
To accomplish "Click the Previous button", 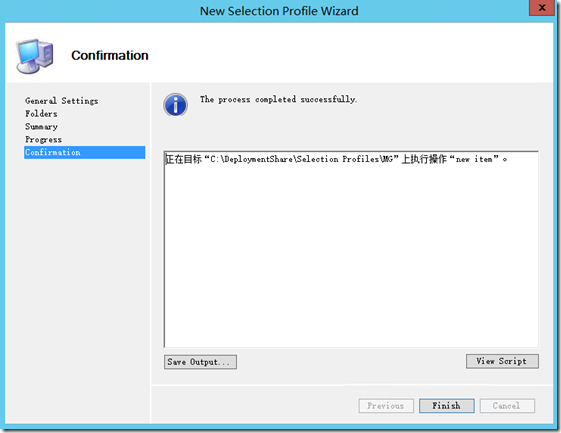I will 386,406.
